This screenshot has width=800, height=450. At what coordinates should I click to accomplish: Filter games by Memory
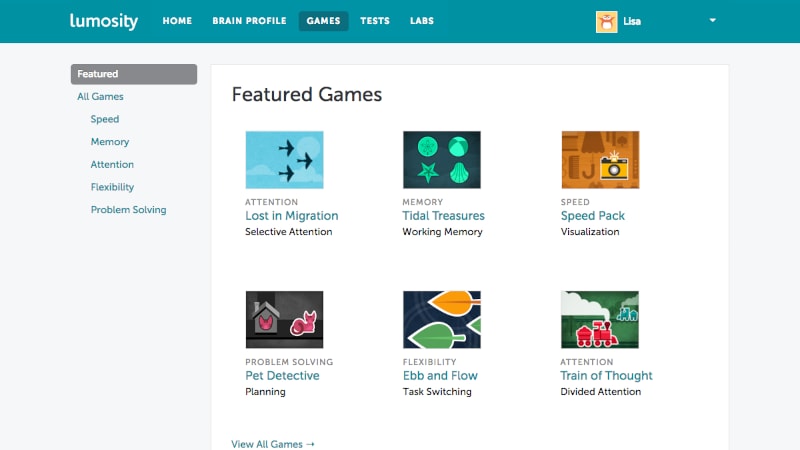110,142
